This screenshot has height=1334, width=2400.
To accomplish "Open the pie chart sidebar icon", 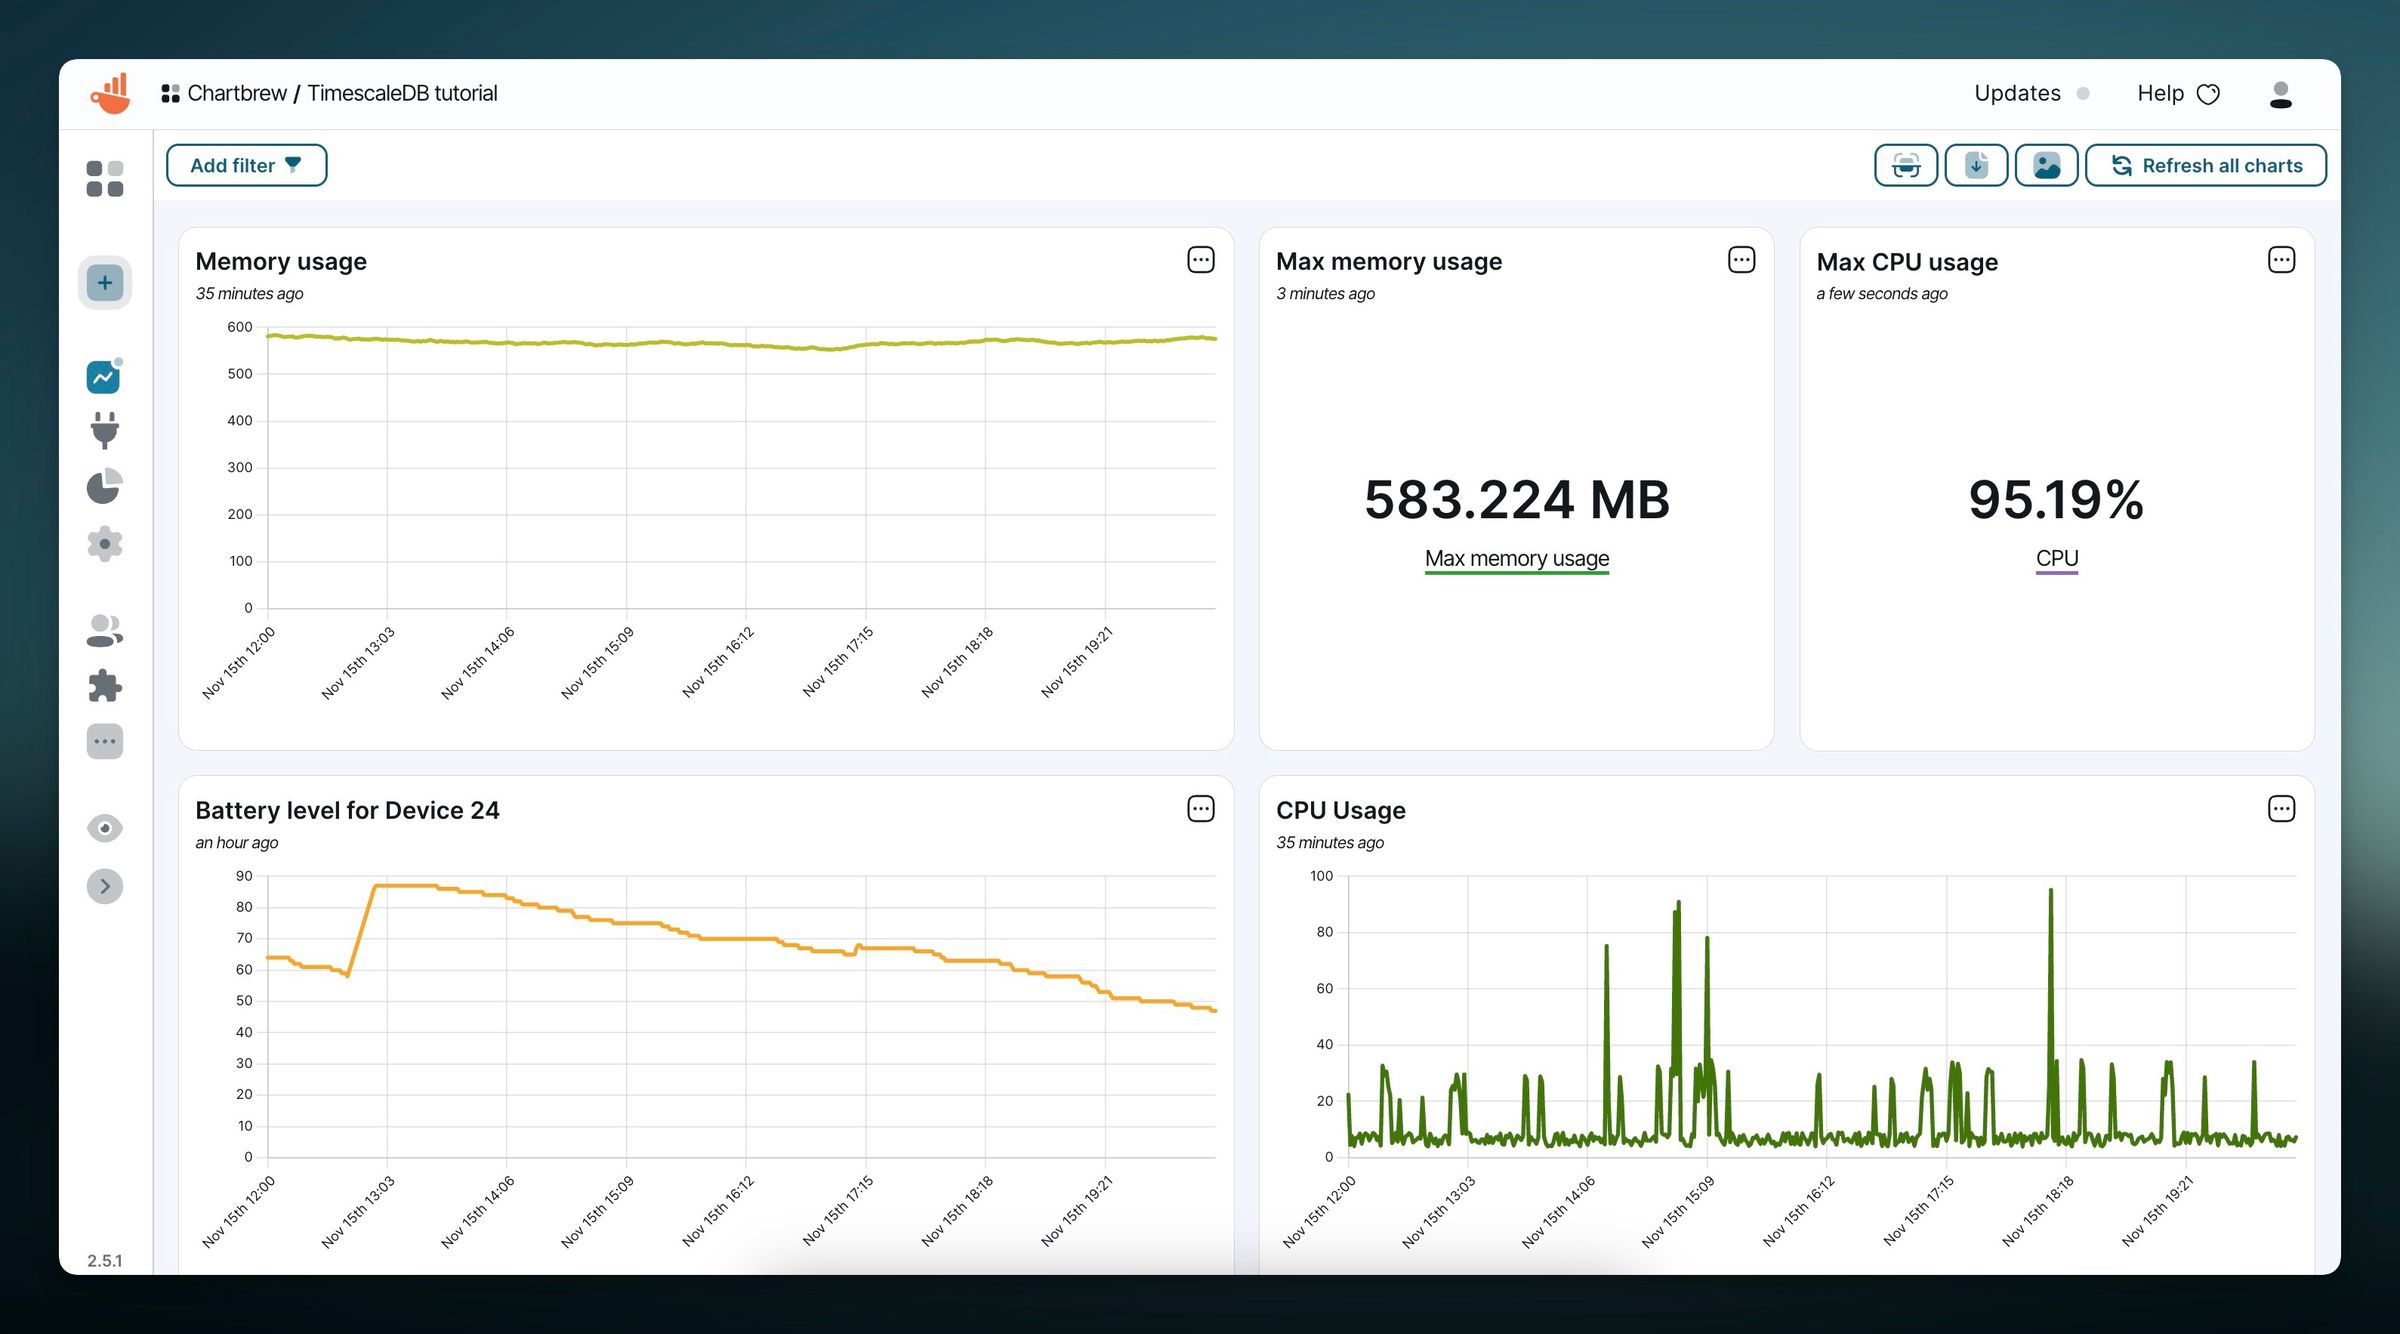I will click(104, 486).
